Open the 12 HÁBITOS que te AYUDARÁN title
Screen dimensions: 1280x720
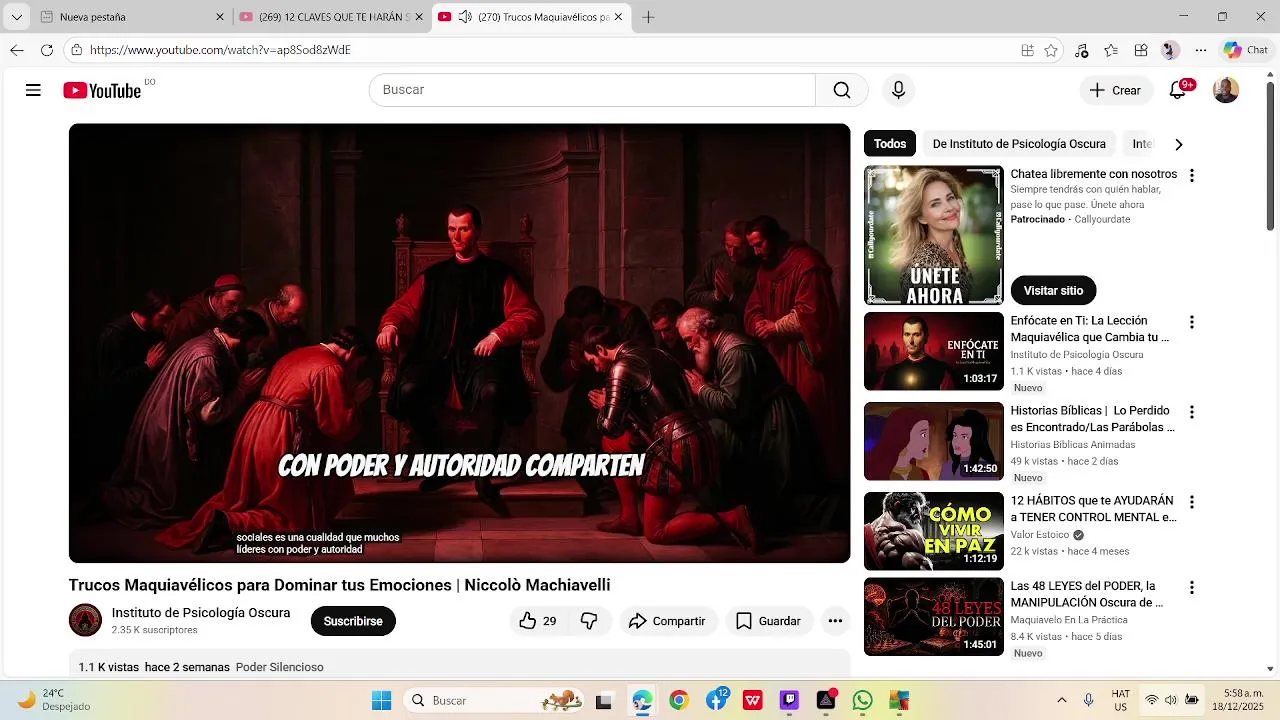coord(1093,509)
